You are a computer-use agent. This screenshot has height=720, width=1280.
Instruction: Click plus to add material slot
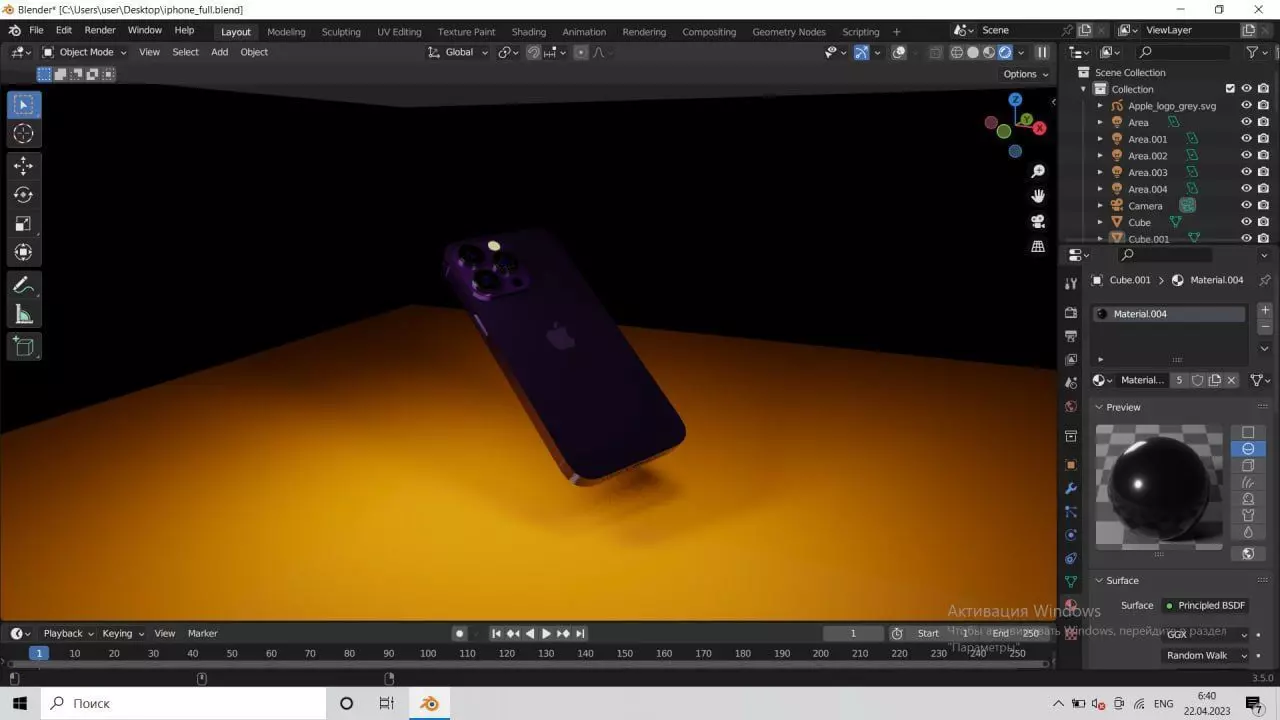pyautogui.click(x=1265, y=311)
